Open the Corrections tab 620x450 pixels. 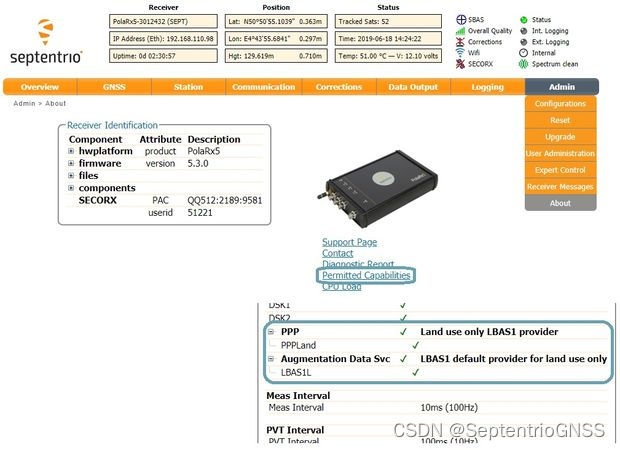point(339,87)
